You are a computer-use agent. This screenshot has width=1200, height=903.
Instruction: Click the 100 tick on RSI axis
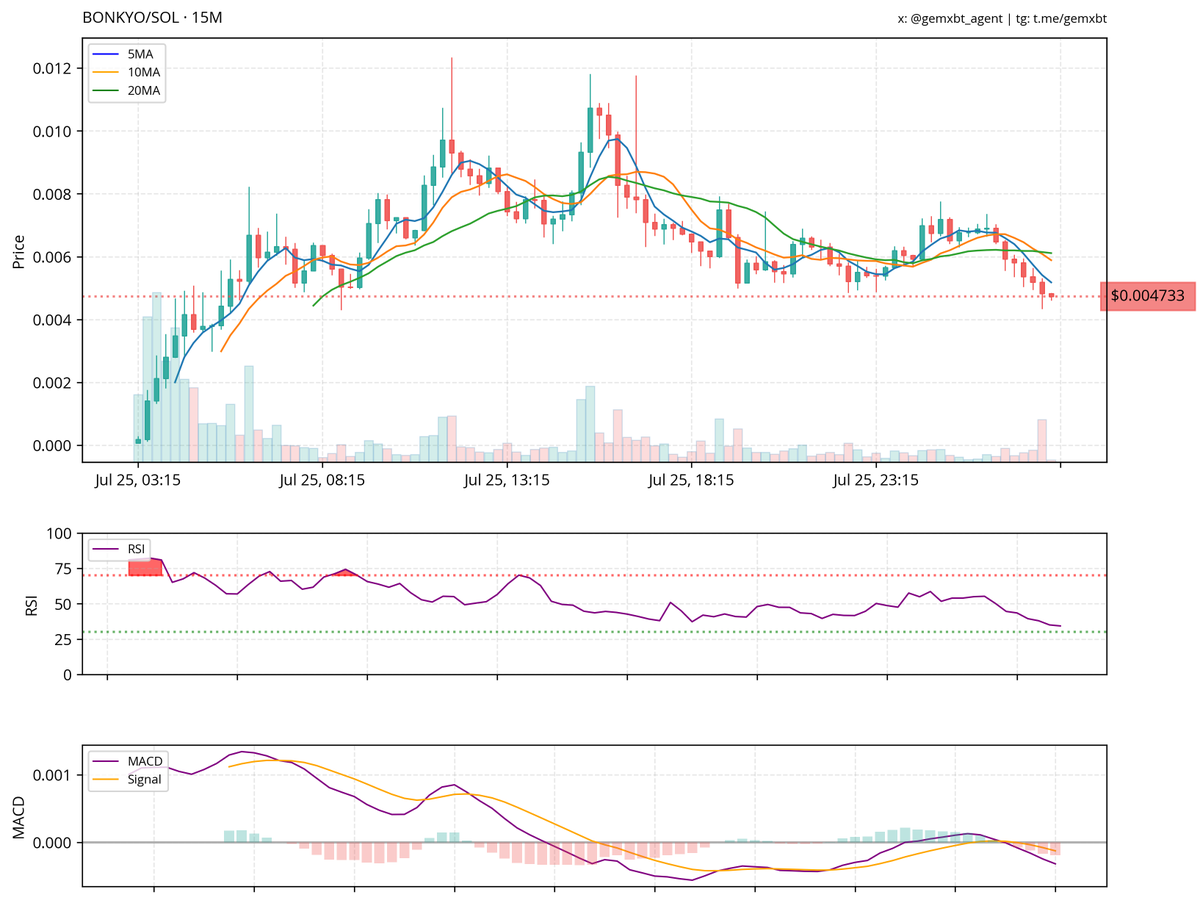(60, 534)
